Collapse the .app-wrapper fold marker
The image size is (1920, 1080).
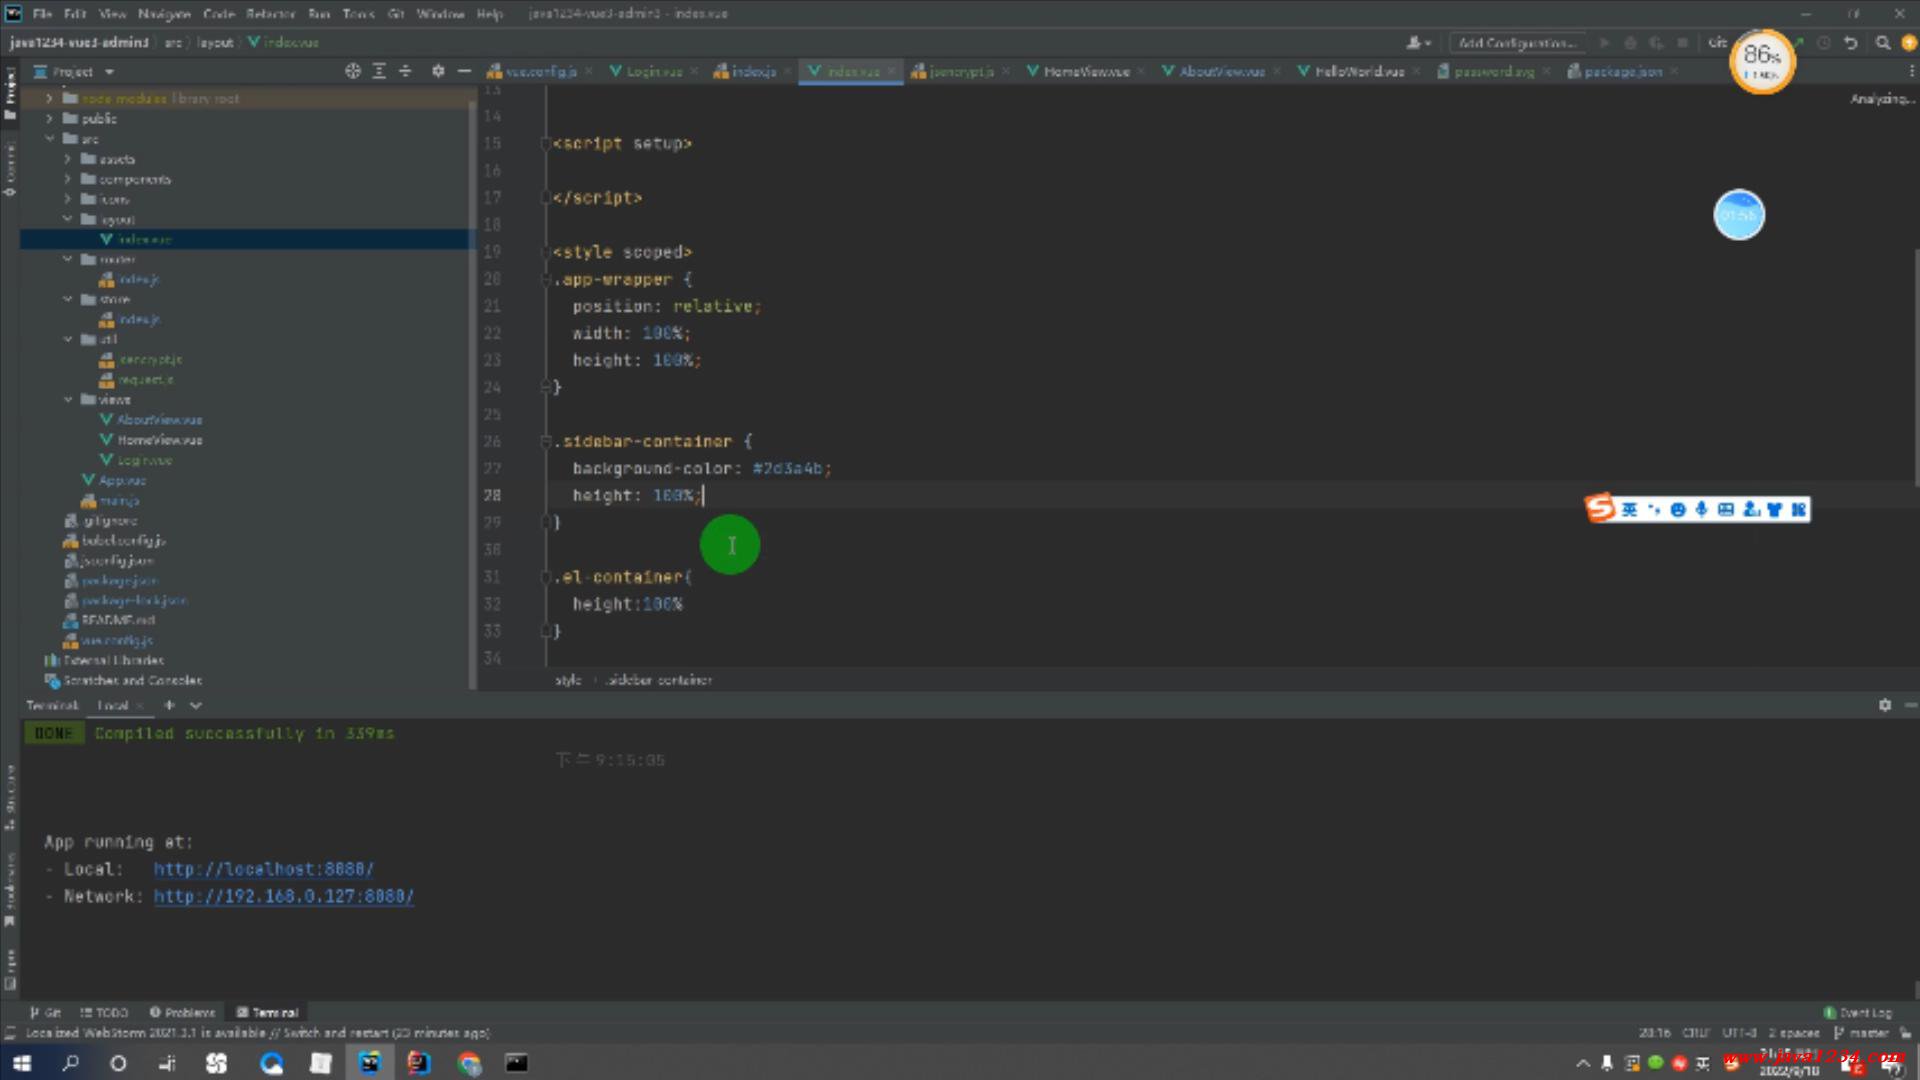pos(546,279)
